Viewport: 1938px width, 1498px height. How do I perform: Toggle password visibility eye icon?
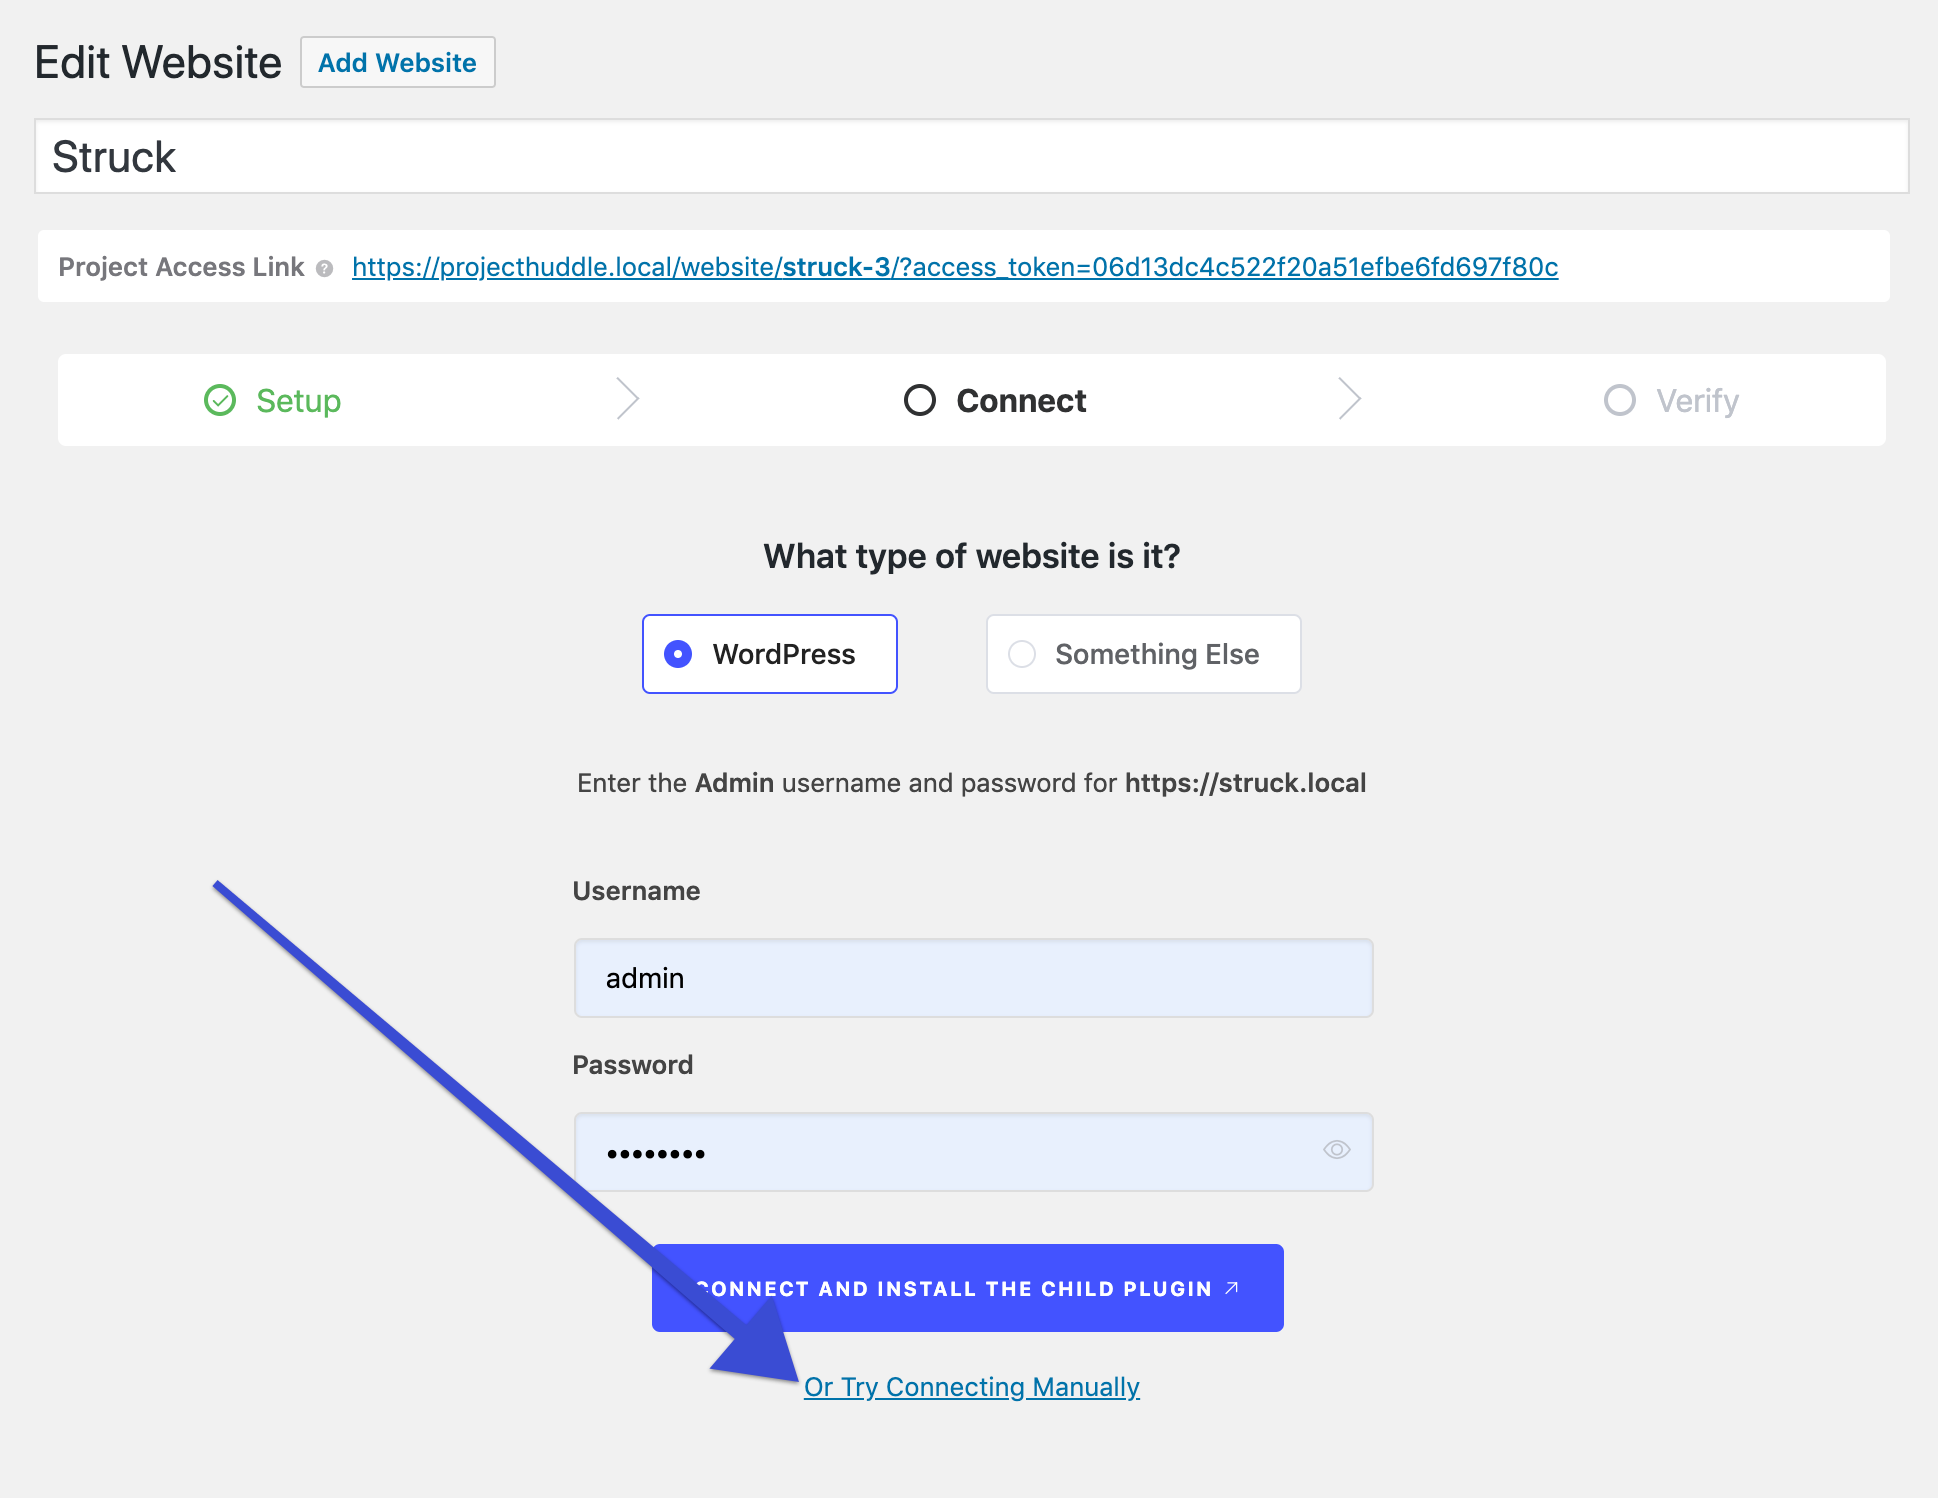click(1336, 1150)
